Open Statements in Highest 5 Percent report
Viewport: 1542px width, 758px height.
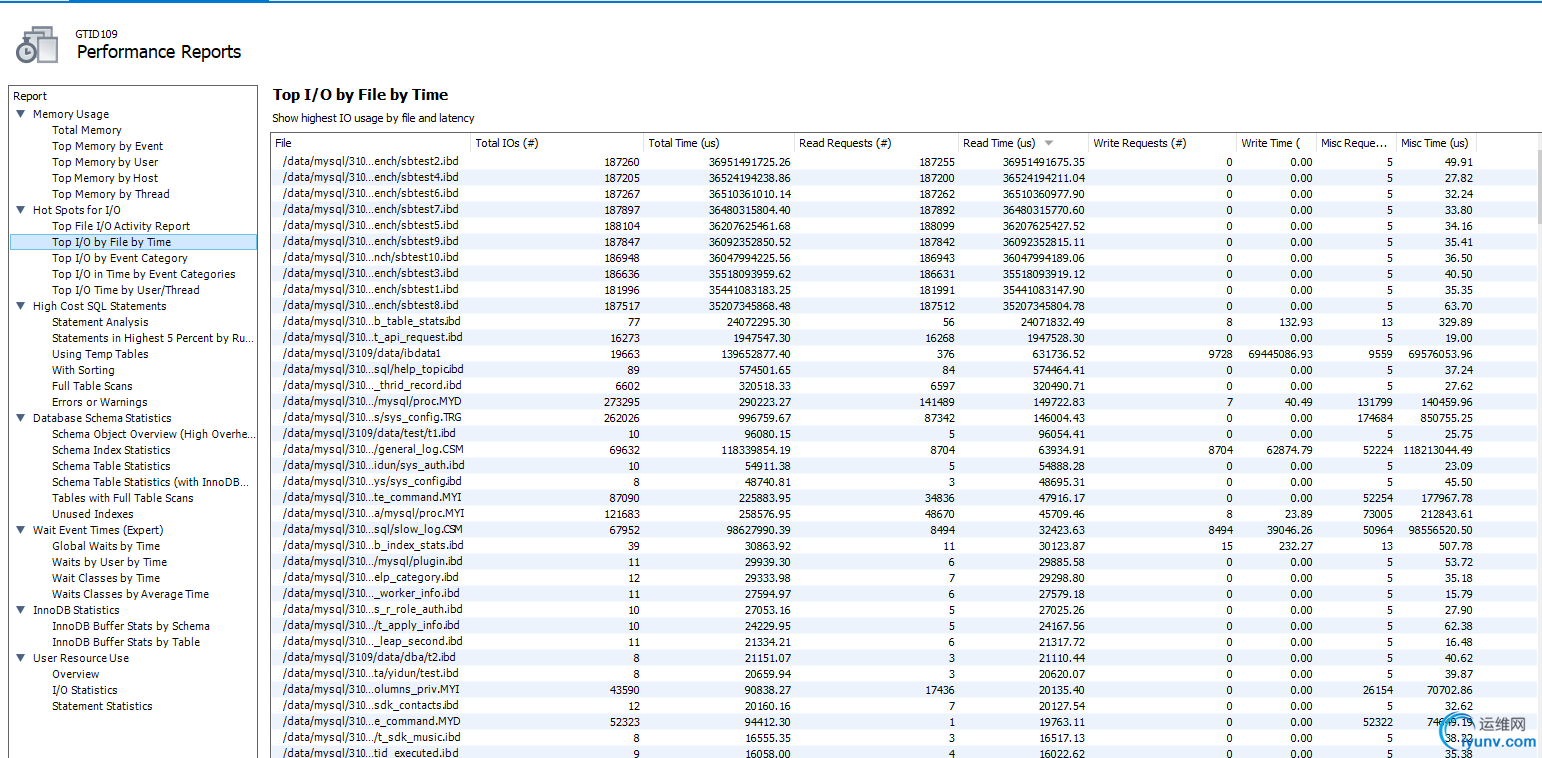[153, 338]
